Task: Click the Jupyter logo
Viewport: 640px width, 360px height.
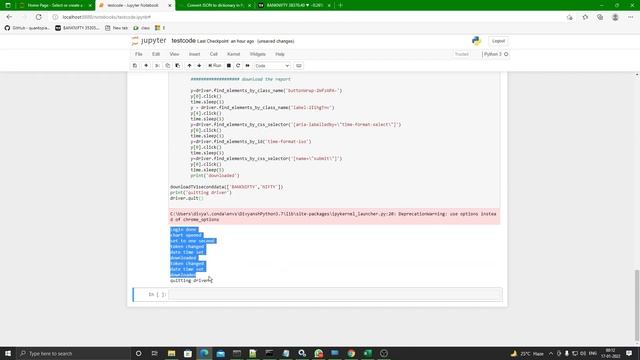Action: pos(149,41)
